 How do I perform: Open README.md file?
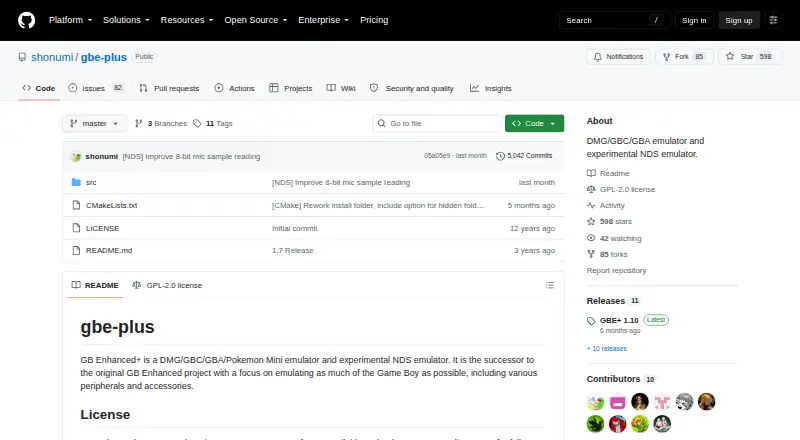[109, 251]
